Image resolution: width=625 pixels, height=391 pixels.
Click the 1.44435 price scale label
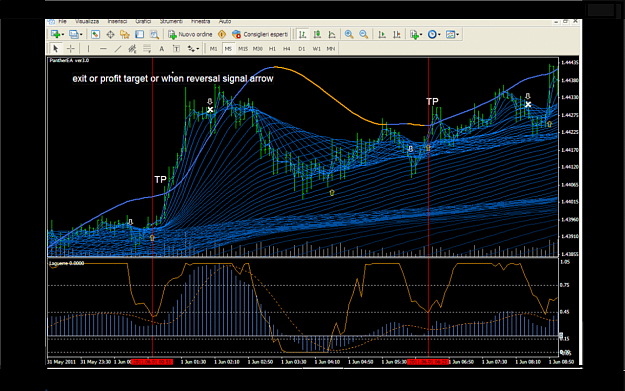[570, 63]
